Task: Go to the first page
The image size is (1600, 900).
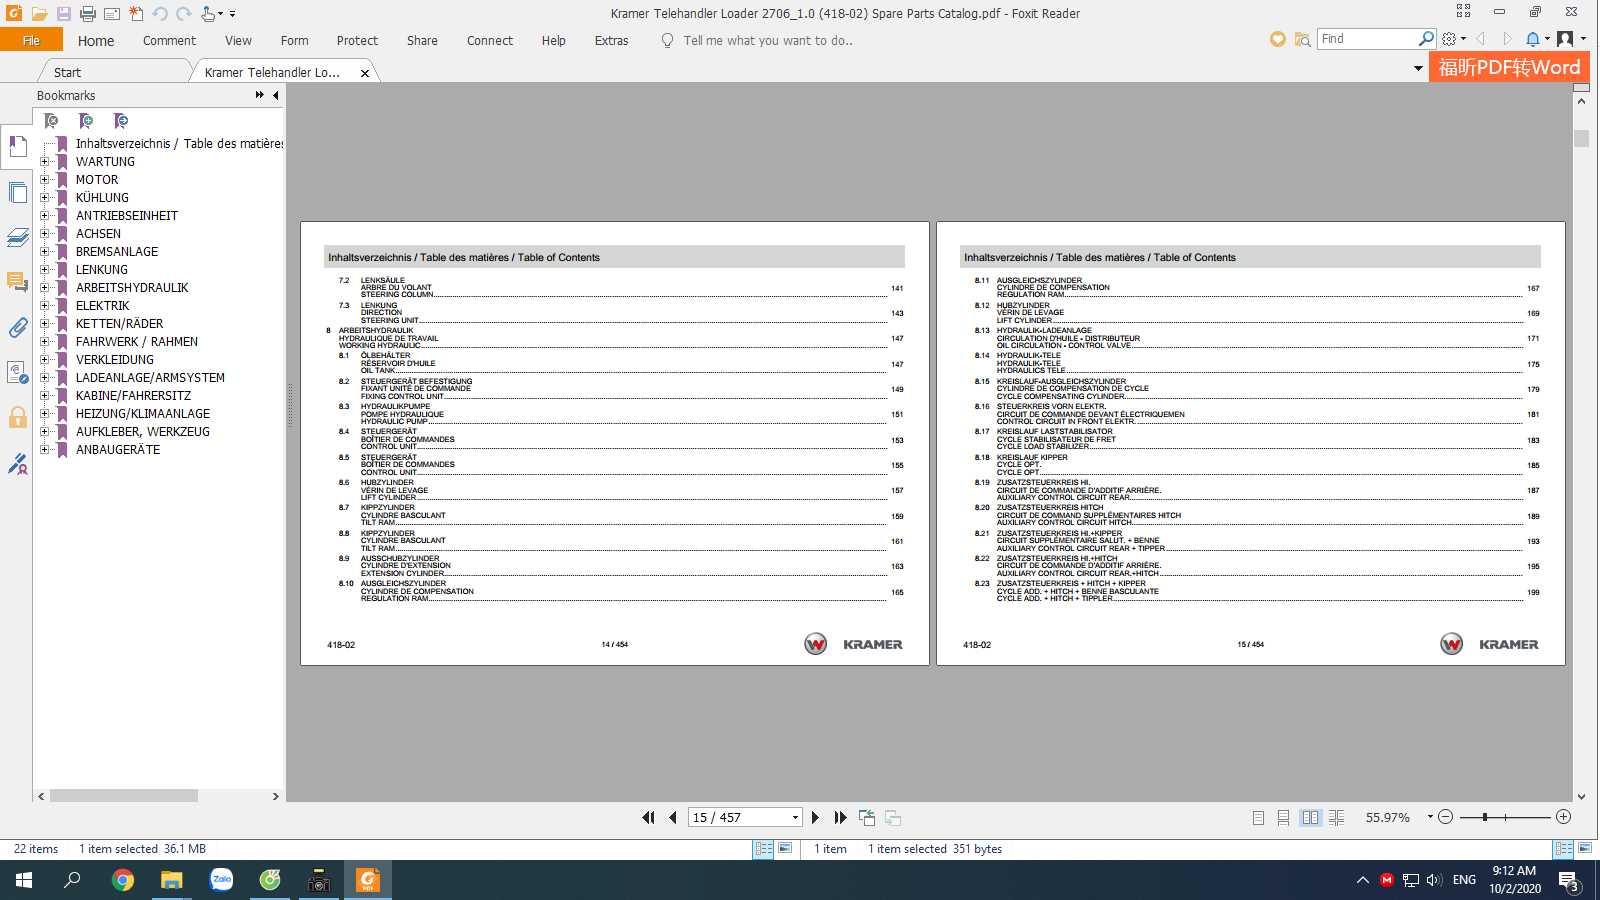Action: coord(648,818)
